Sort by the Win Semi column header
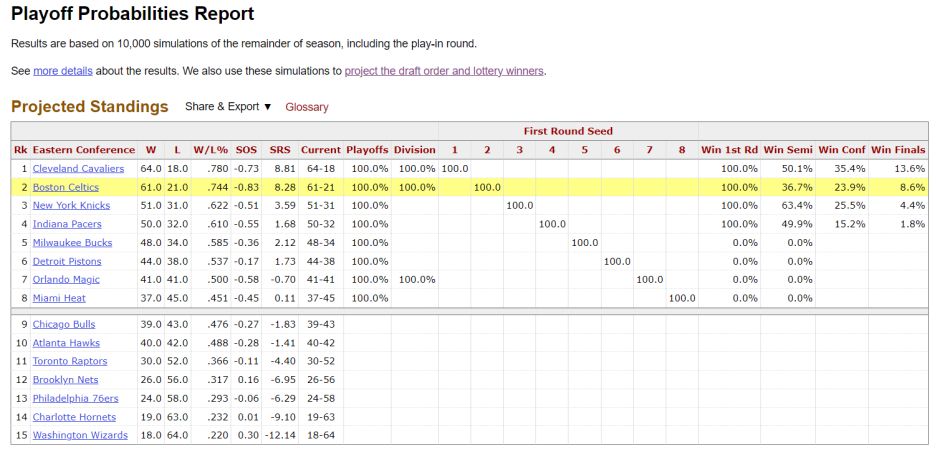The image size is (940, 459). pos(788,150)
